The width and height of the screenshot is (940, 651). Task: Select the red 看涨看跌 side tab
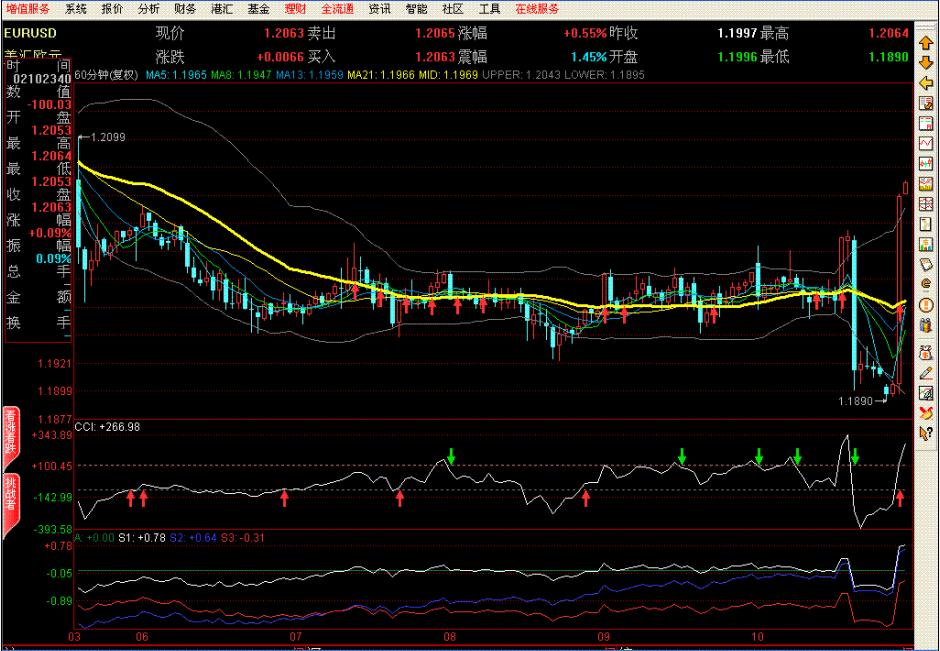point(11,439)
